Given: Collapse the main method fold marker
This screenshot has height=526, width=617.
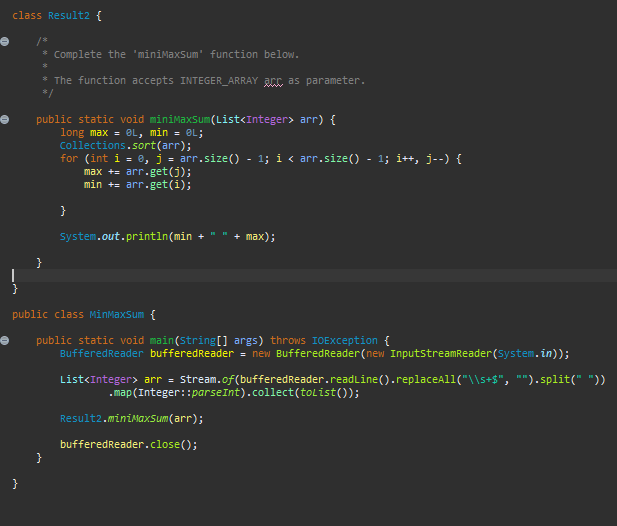Looking at the screenshot, I should click(x=5, y=340).
